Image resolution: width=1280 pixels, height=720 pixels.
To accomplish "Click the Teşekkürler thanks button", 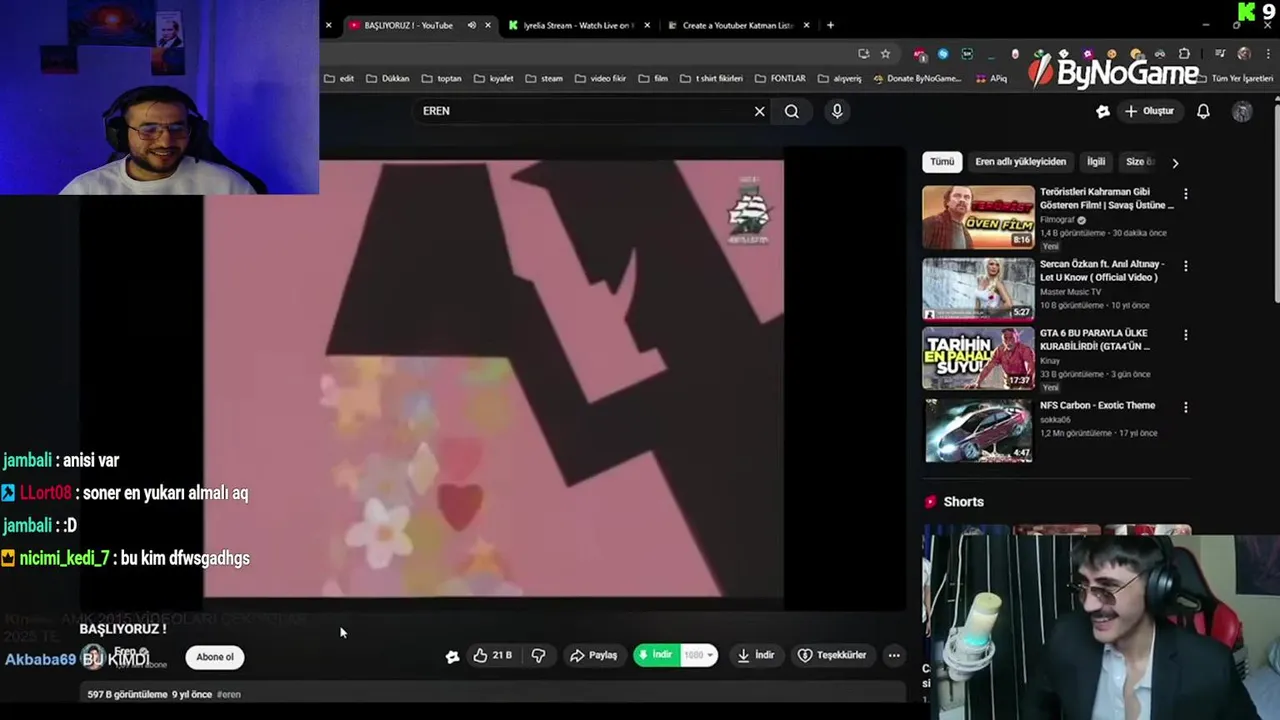I will (832, 655).
